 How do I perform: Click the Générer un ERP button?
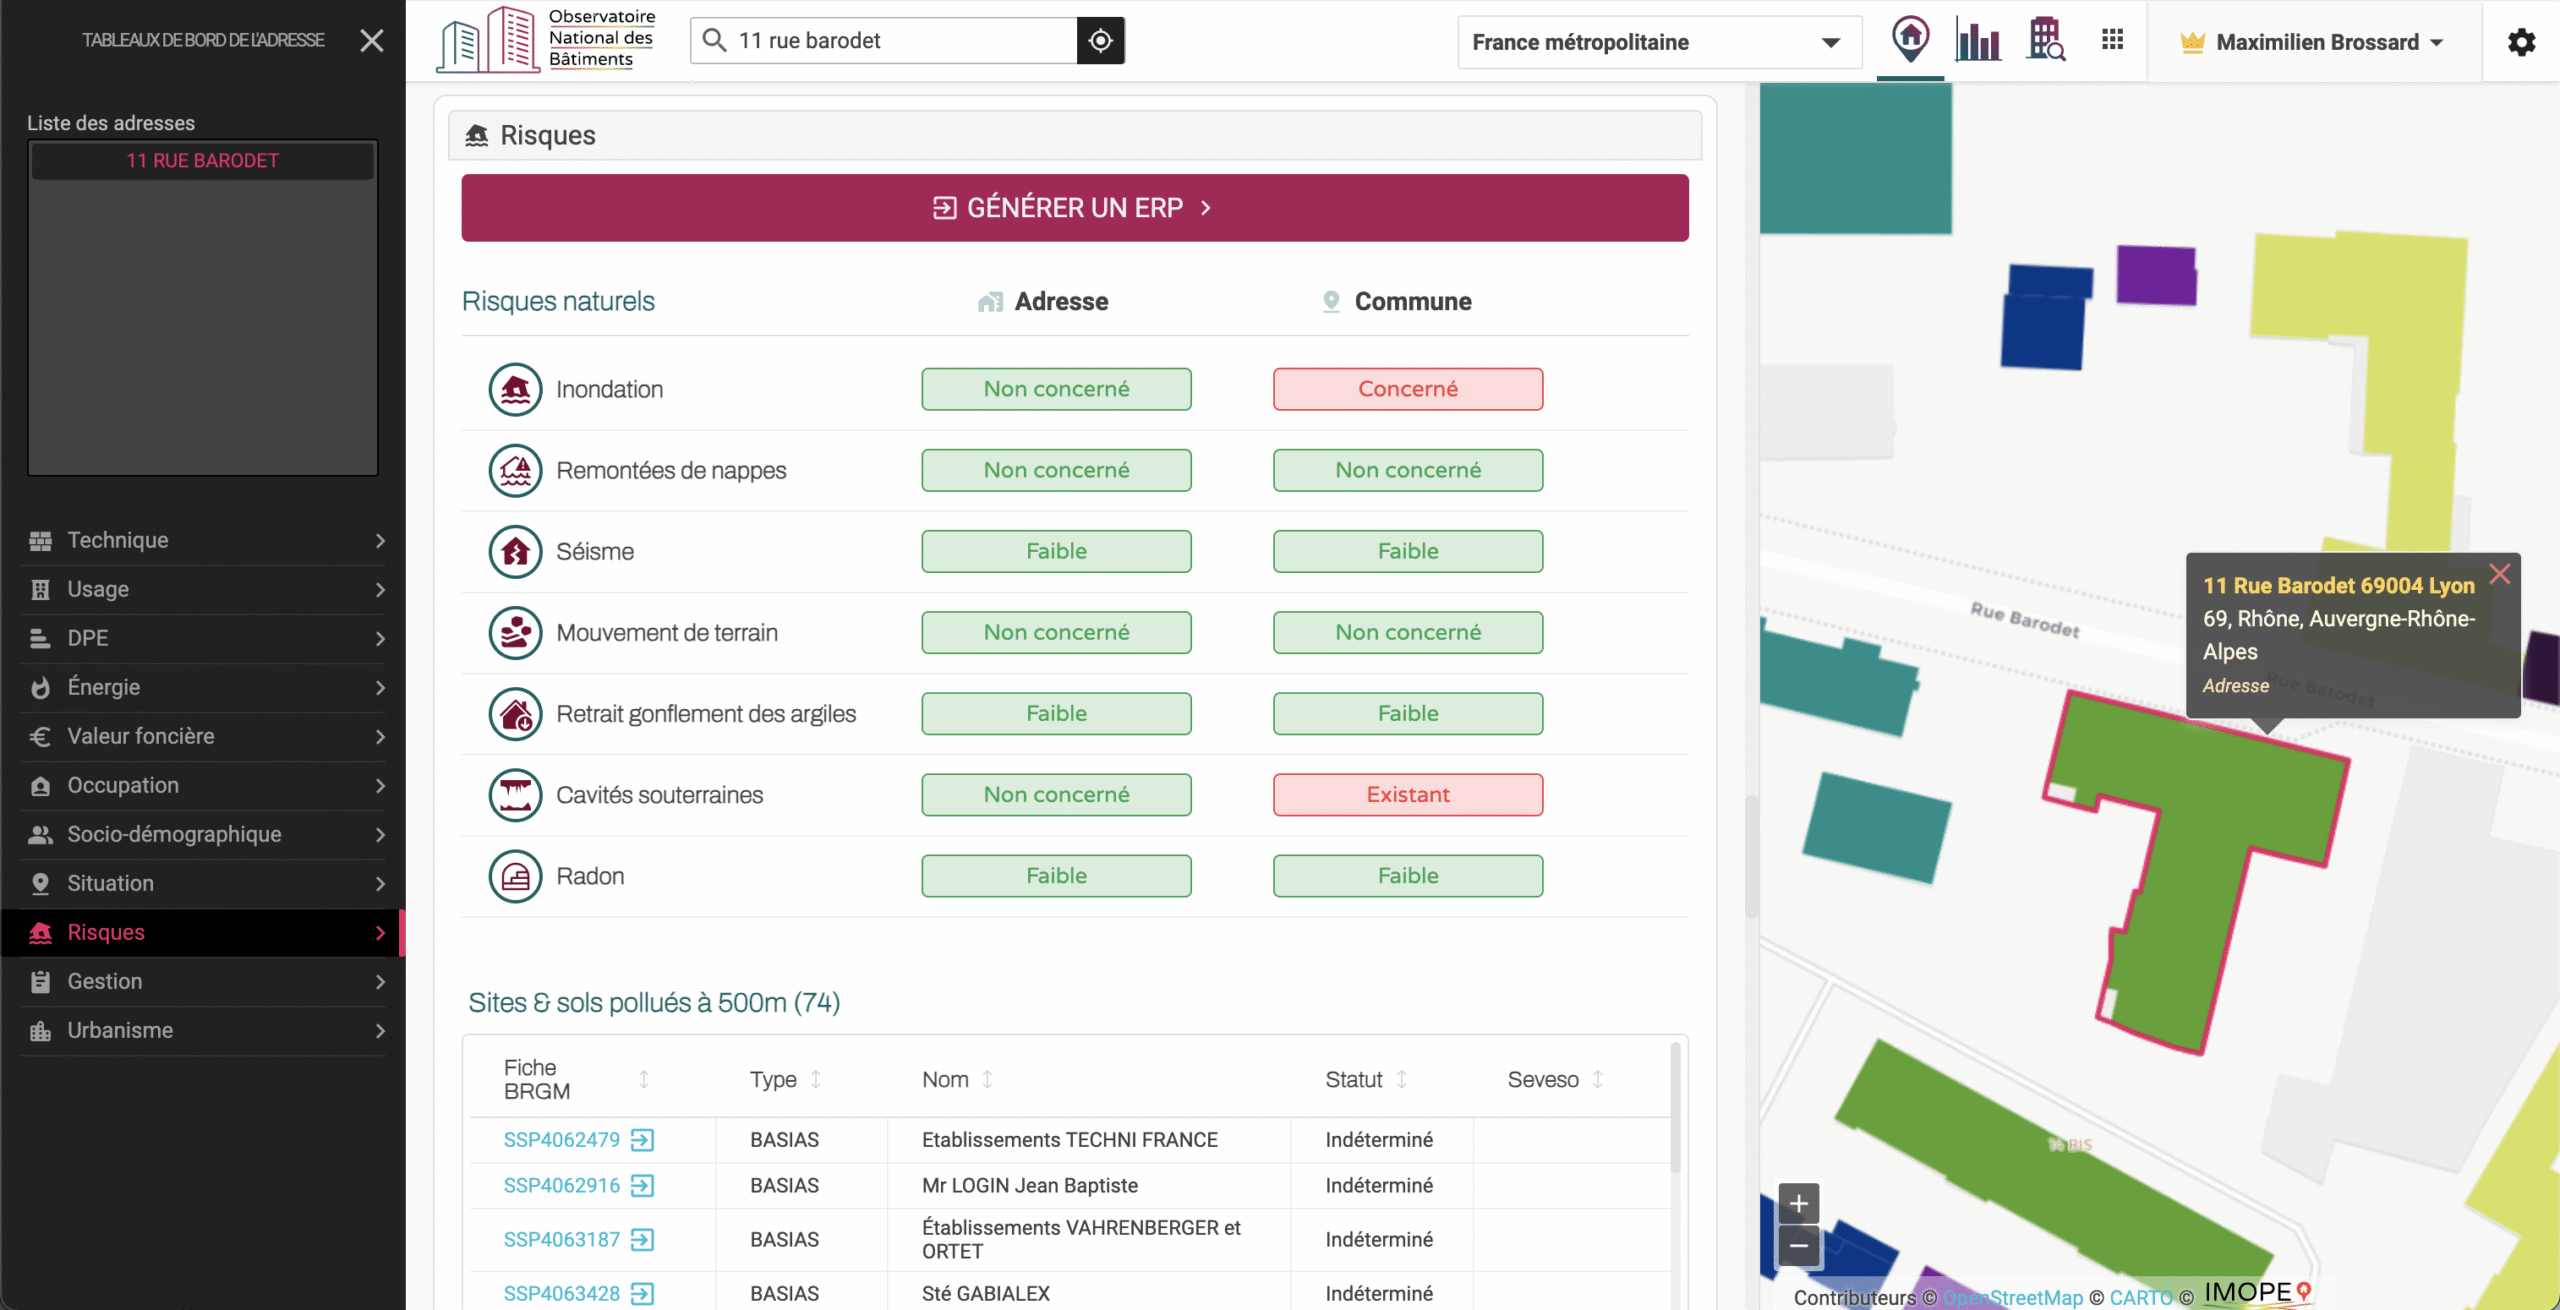(x=1074, y=208)
